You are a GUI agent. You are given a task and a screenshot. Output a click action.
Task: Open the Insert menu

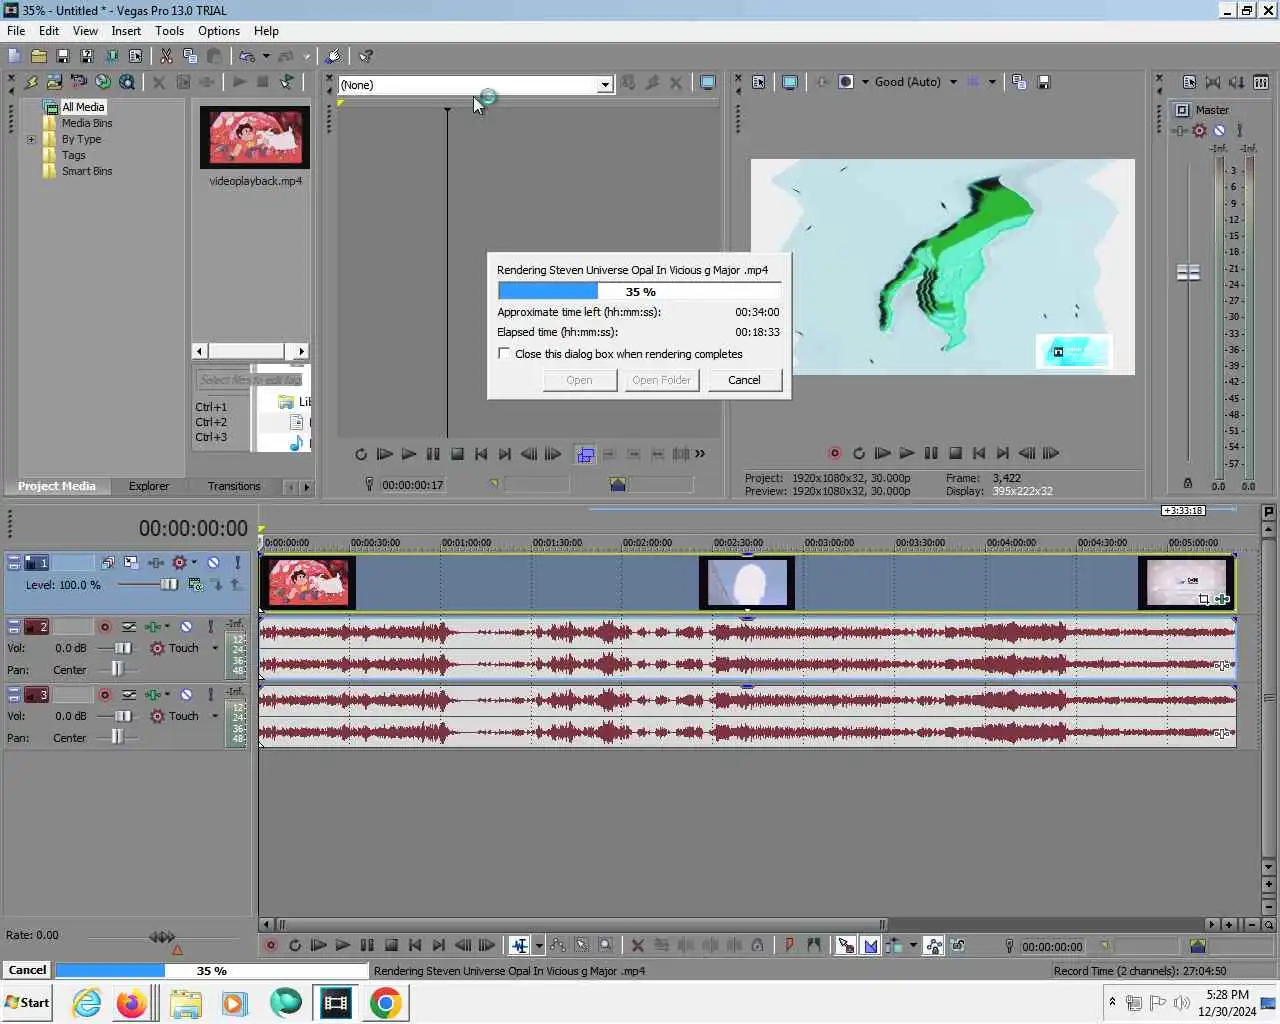click(126, 31)
